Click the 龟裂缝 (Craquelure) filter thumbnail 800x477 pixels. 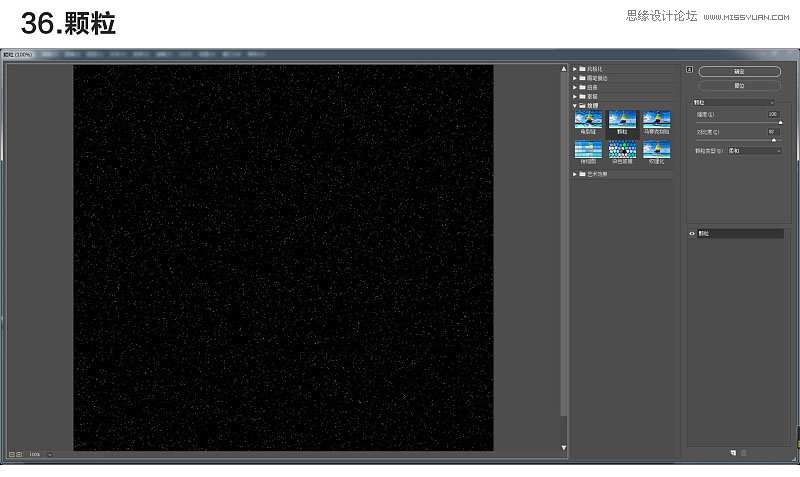click(x=588, y=119)
